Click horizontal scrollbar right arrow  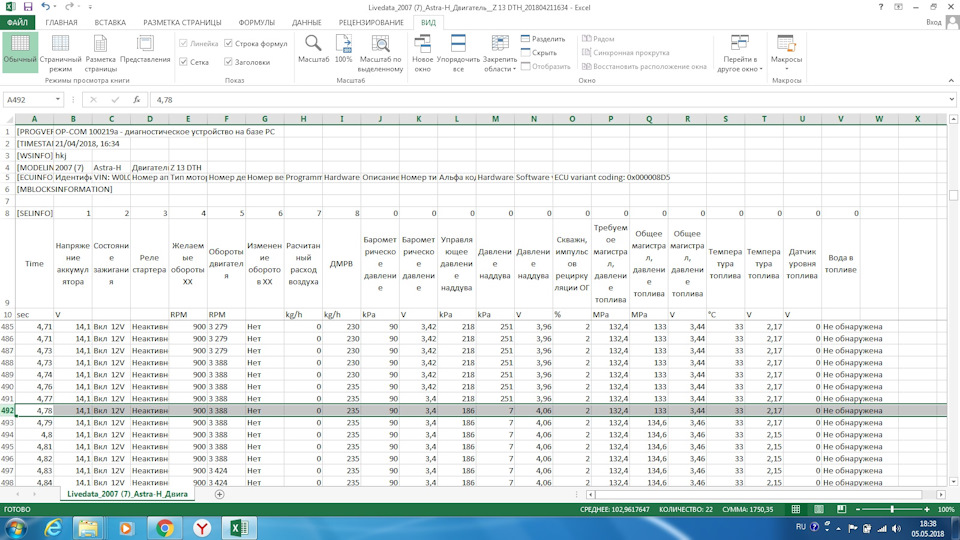pos(941,494)
